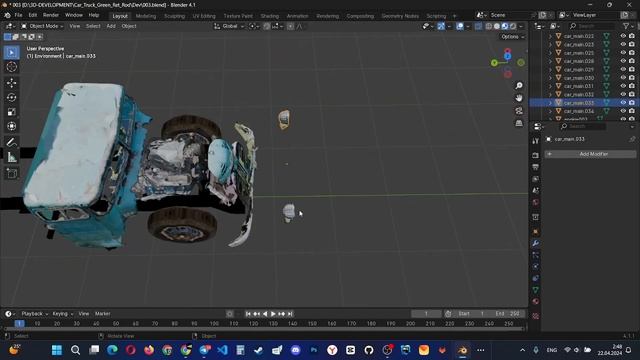This screenshot has width=640, height=360.
Task: Open the timeline Playback dropdown
Action: (x=35, y=314)
